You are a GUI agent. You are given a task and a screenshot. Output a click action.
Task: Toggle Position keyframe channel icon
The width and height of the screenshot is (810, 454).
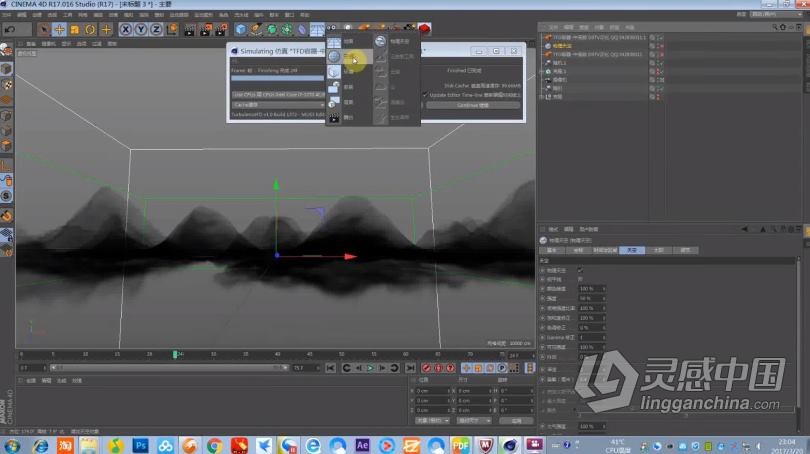[x=466, y=368]
